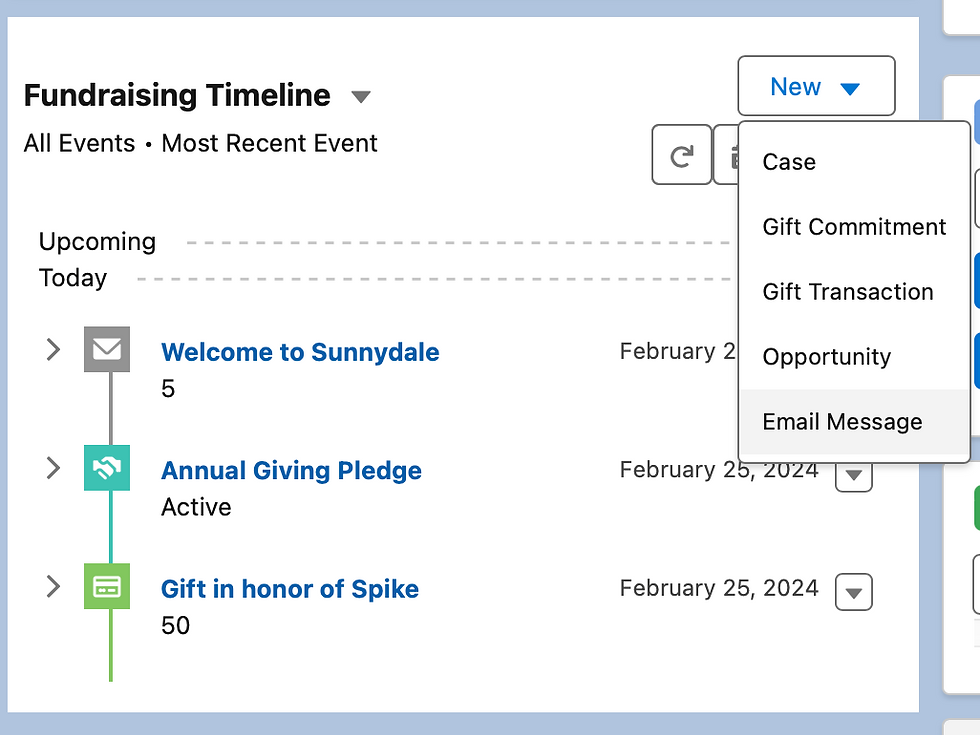The image size is (980, 735).
Task: Click the Today marker on the timeline
Action: tap(73, 278)
